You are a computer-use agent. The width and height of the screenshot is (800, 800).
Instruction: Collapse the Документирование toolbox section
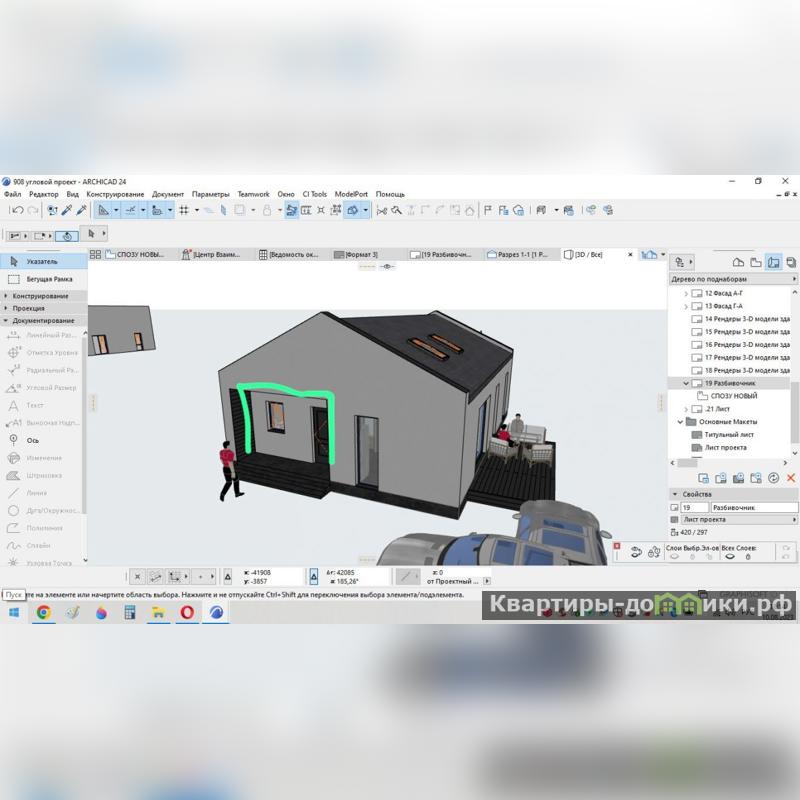tap(43, 320)
